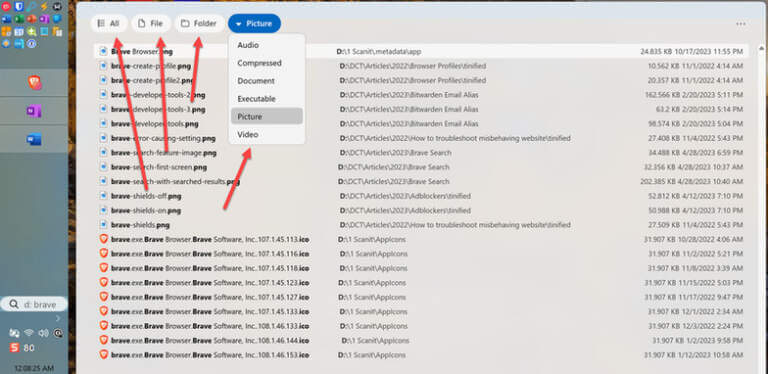This screenshot has width=768, height=374.
Task: Choose Picture in the type menu list
Action: [x=267, y=117]
